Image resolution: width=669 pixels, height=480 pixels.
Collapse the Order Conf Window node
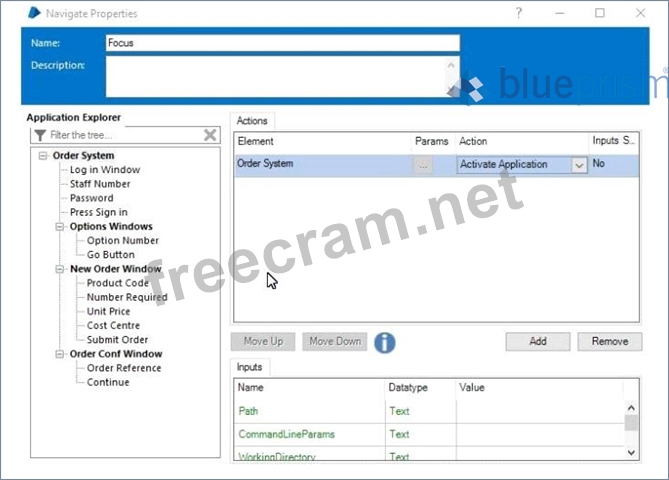pos(60,354)
